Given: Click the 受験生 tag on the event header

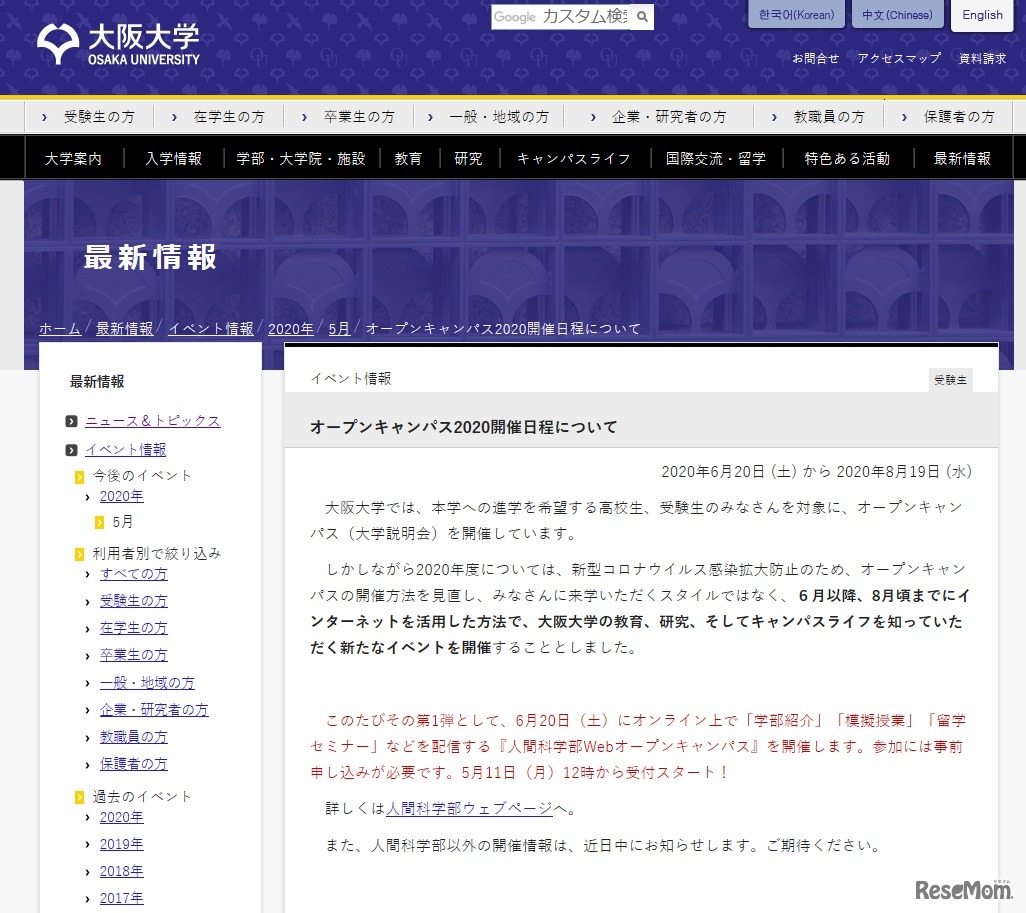Looking at the screenshot, I should (x=950, y=380).
